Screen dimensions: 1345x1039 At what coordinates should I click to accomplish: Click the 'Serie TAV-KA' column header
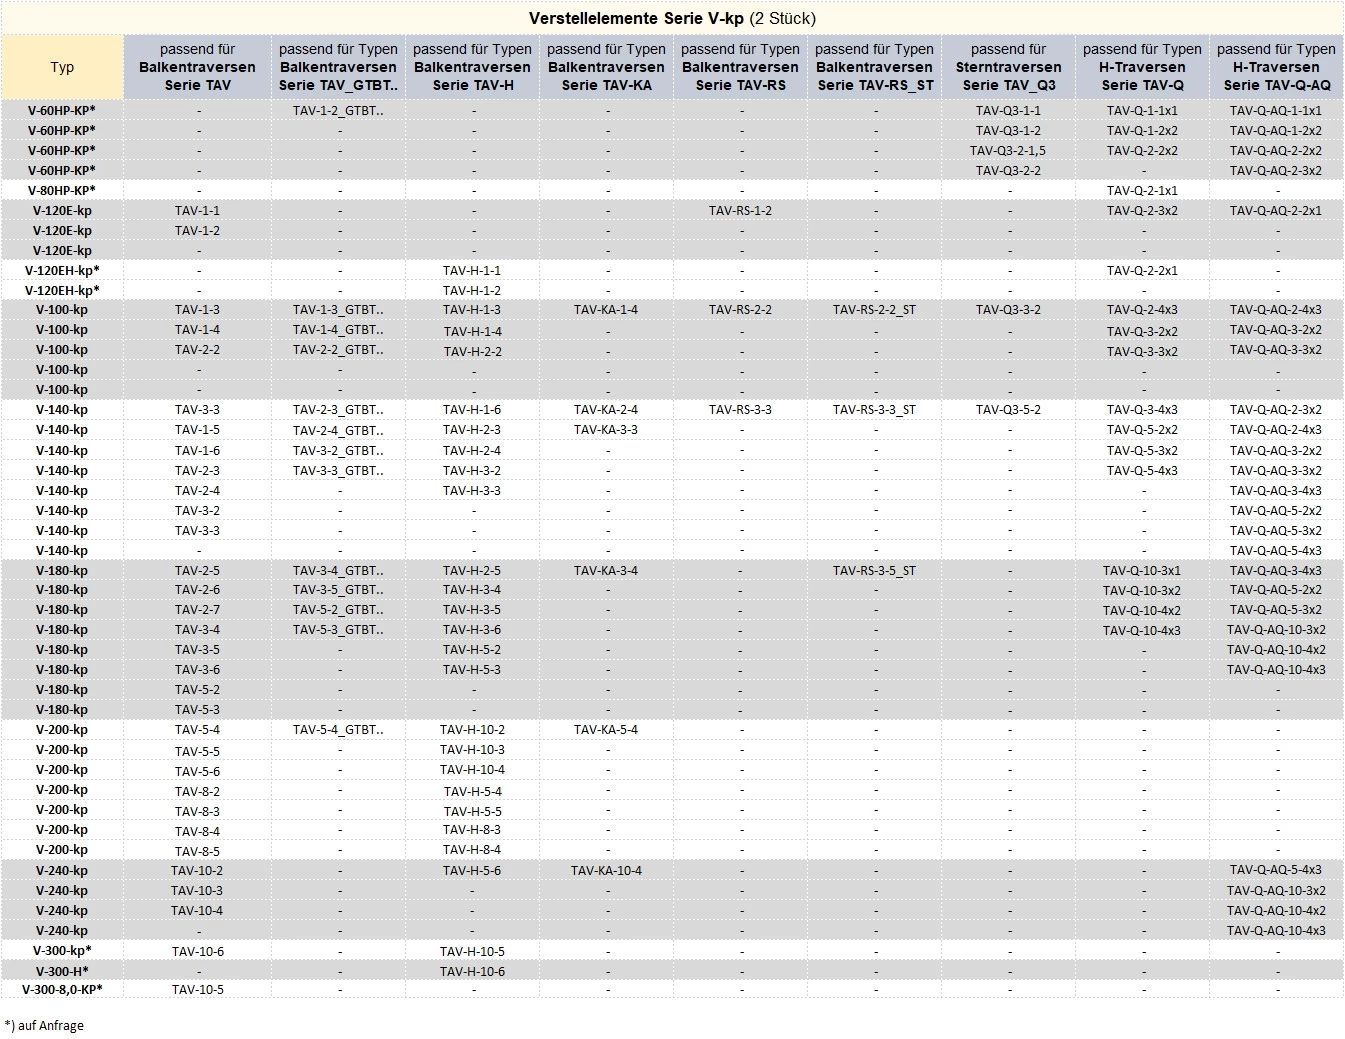606,67
